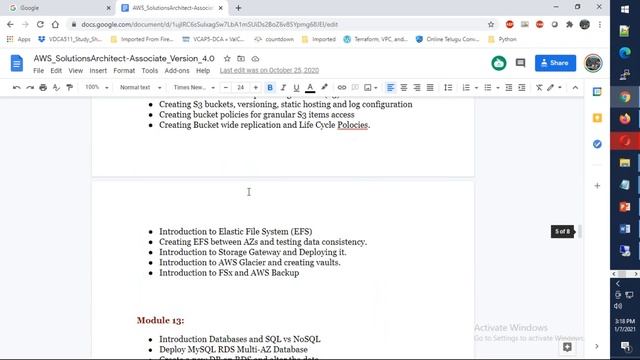Open the Normal text style dropdown
This screenshot has height=360, width=640.
[x=140, y=87]
